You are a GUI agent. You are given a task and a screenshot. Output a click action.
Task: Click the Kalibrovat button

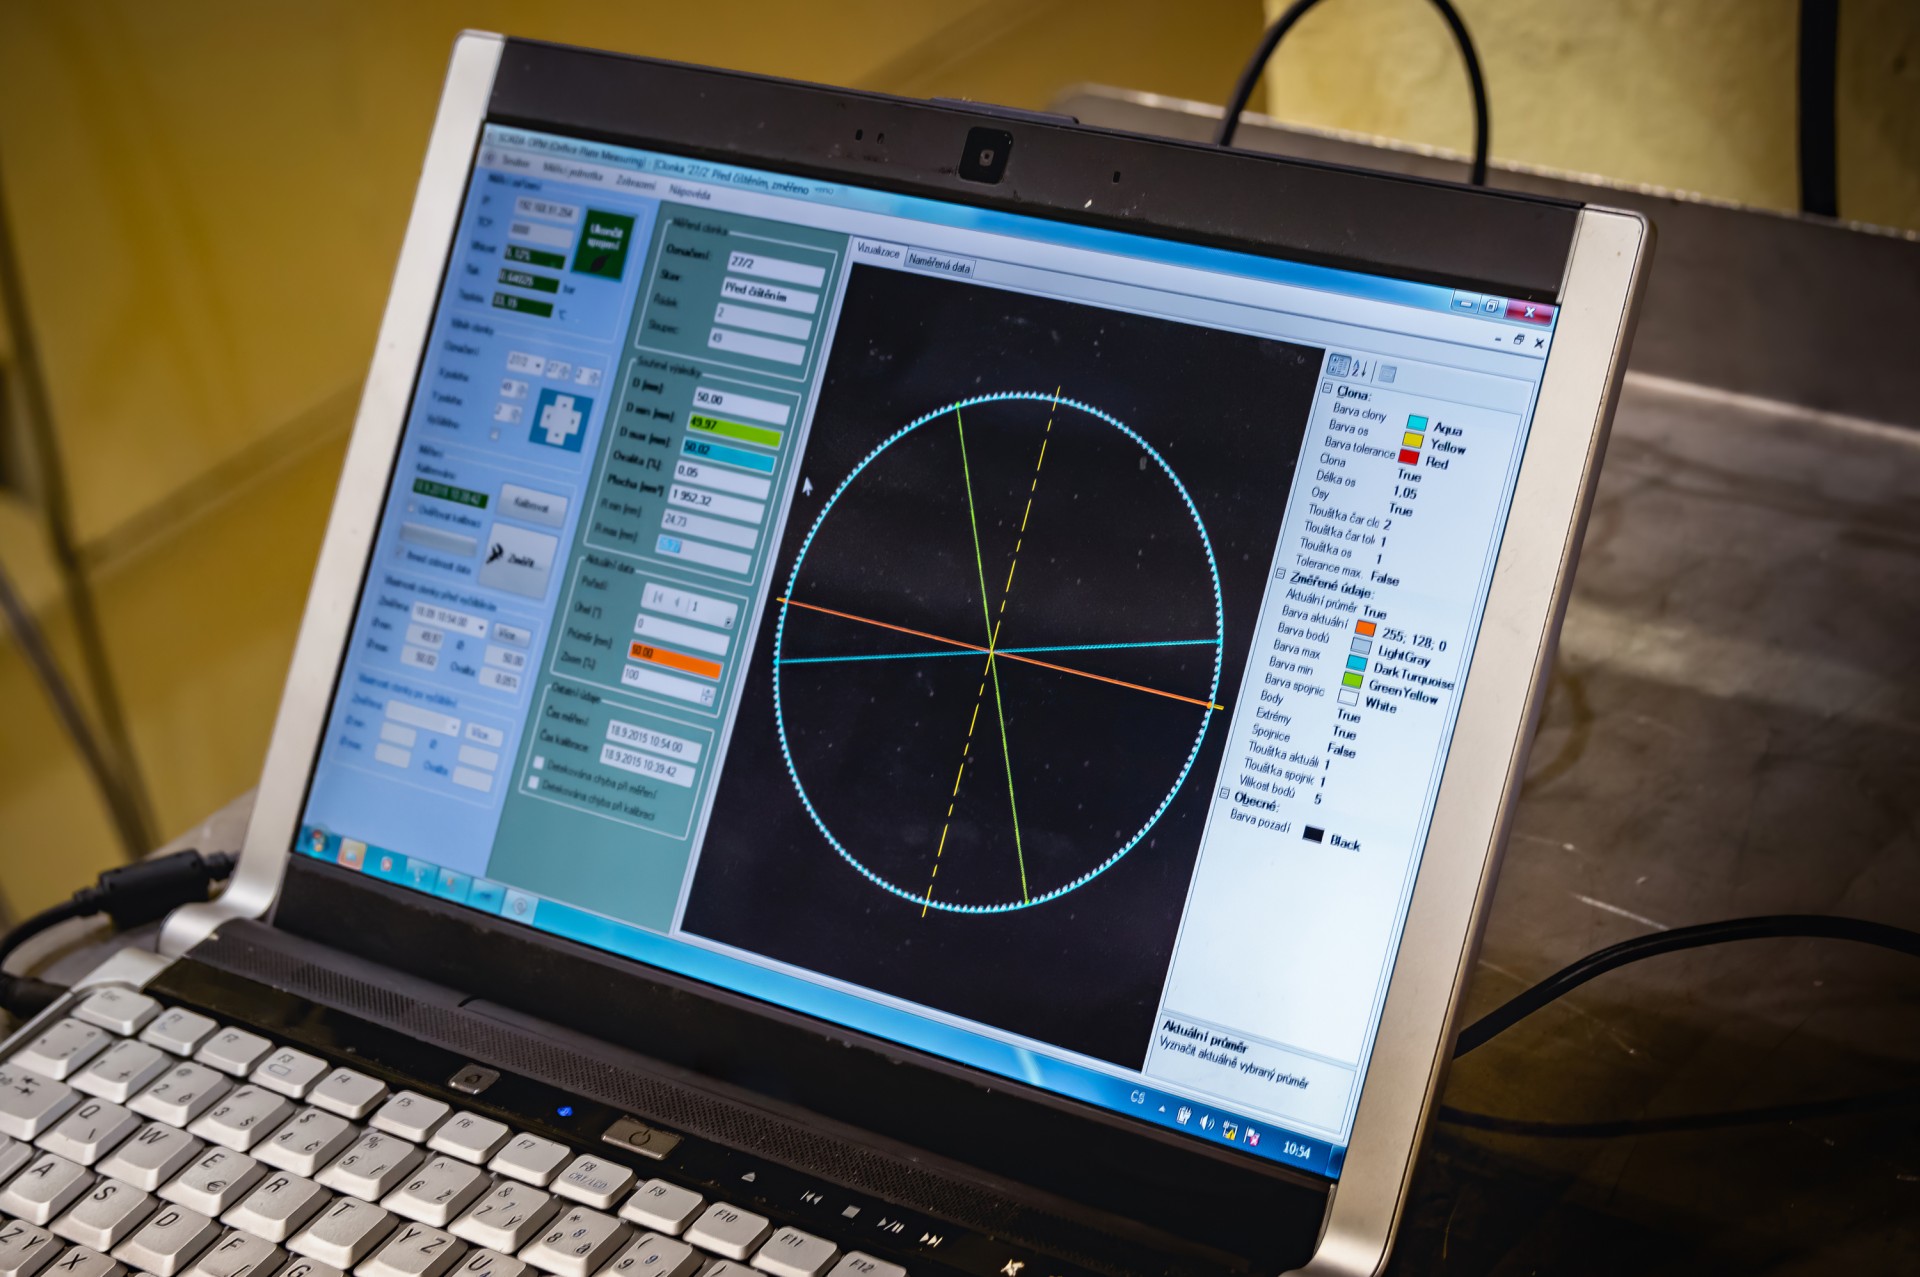(x=532, y=506)
